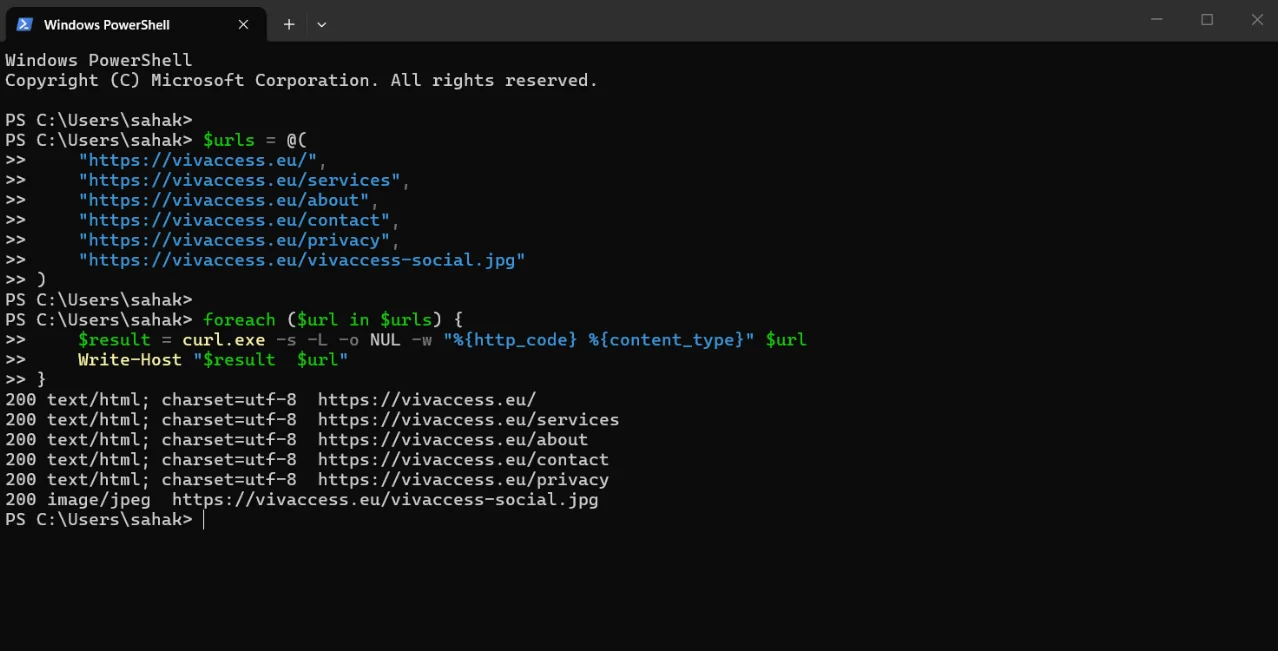This screenshot has height=651, width=1278.
Task: Minimize the terminal window
Action: coord(1157,20)
